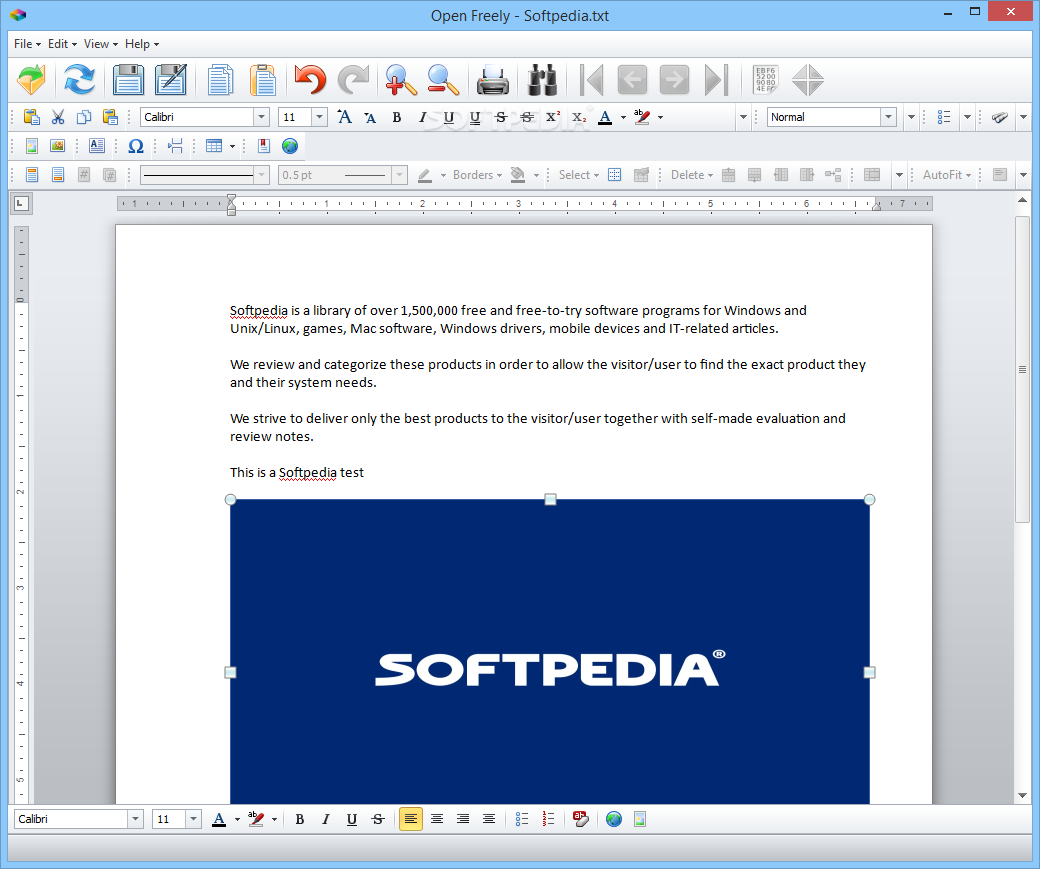Click the Shrink Font small A icon
The width and height of the screenshot is (1040, 869).
(x=370, y=118)
